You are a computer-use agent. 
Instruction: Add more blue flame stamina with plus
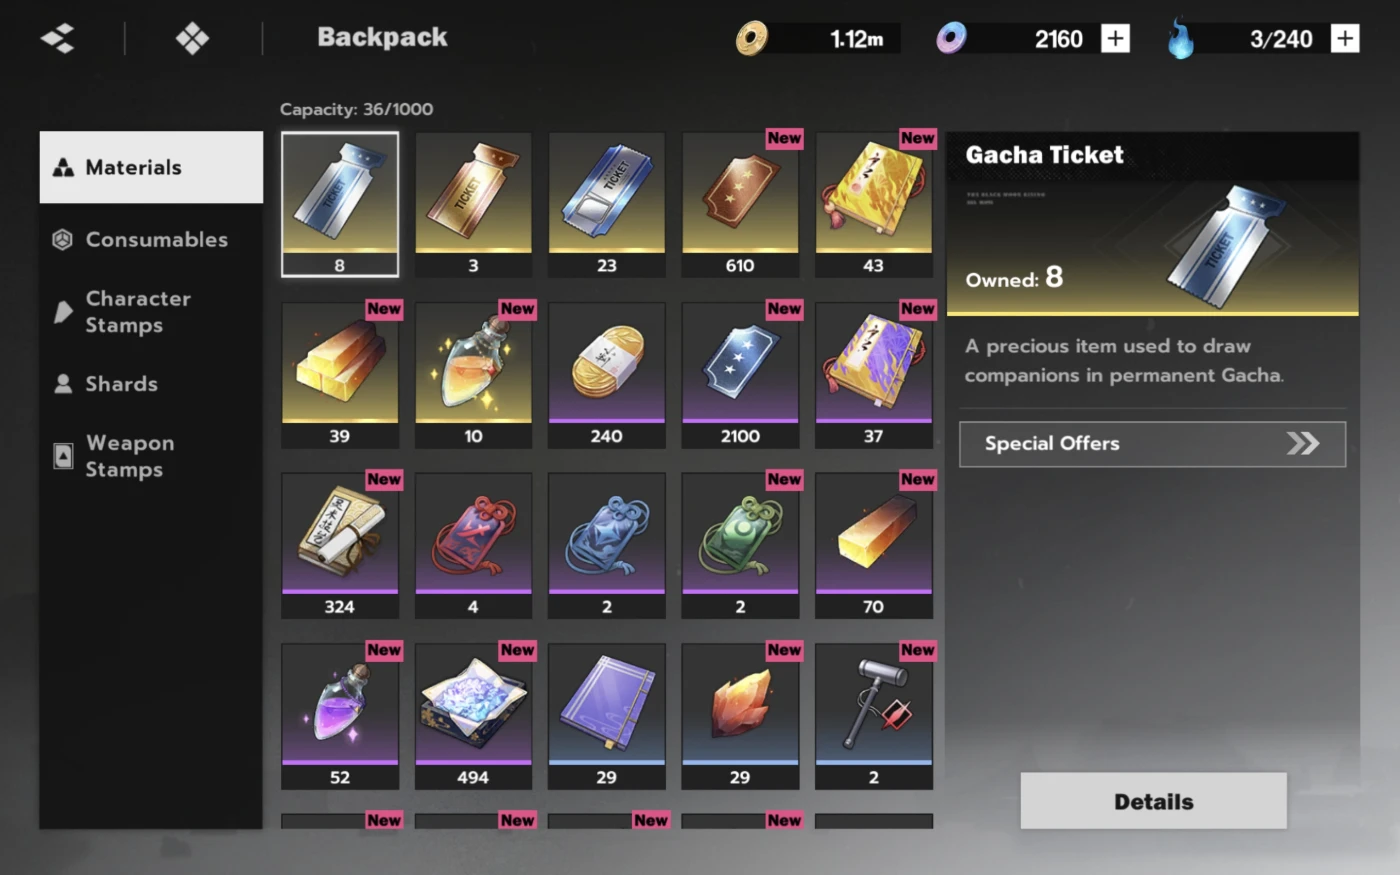pyautogui.click(x=1345, y=39)
